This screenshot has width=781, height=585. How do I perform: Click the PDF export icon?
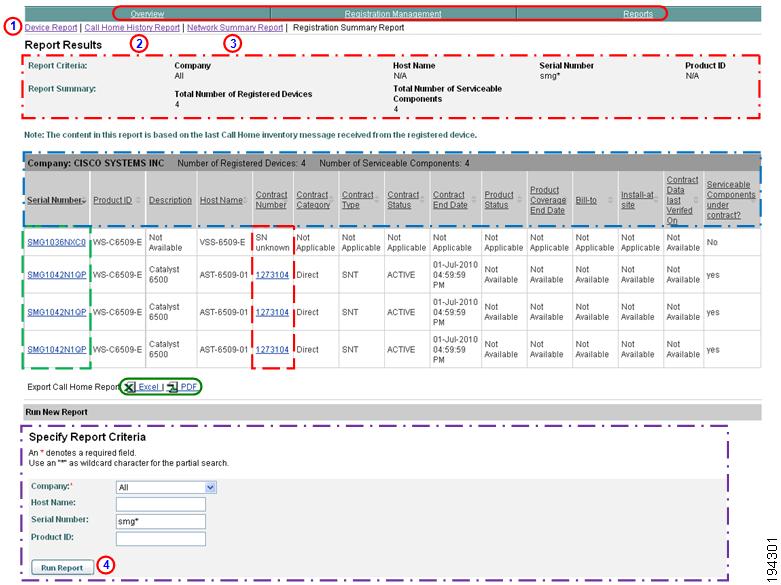pos(172,386)
